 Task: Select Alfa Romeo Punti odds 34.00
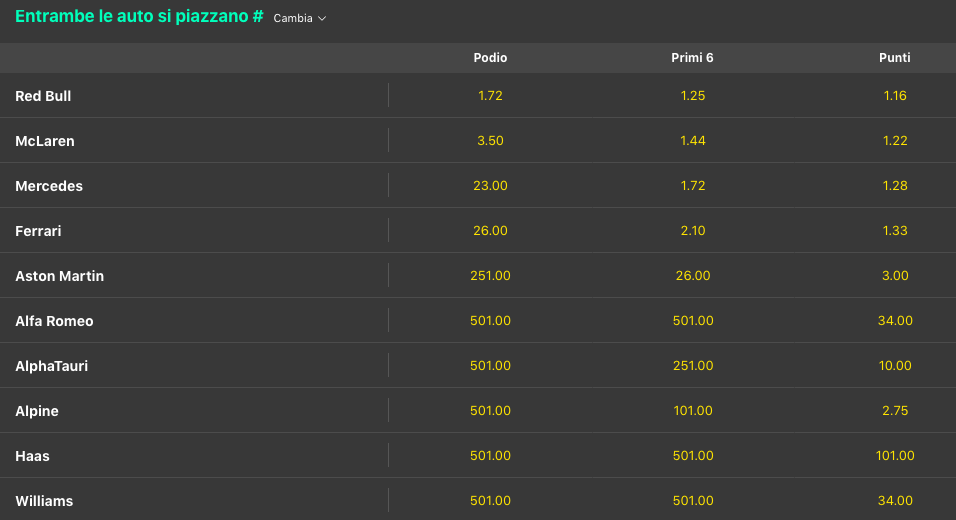click(895, 321)
